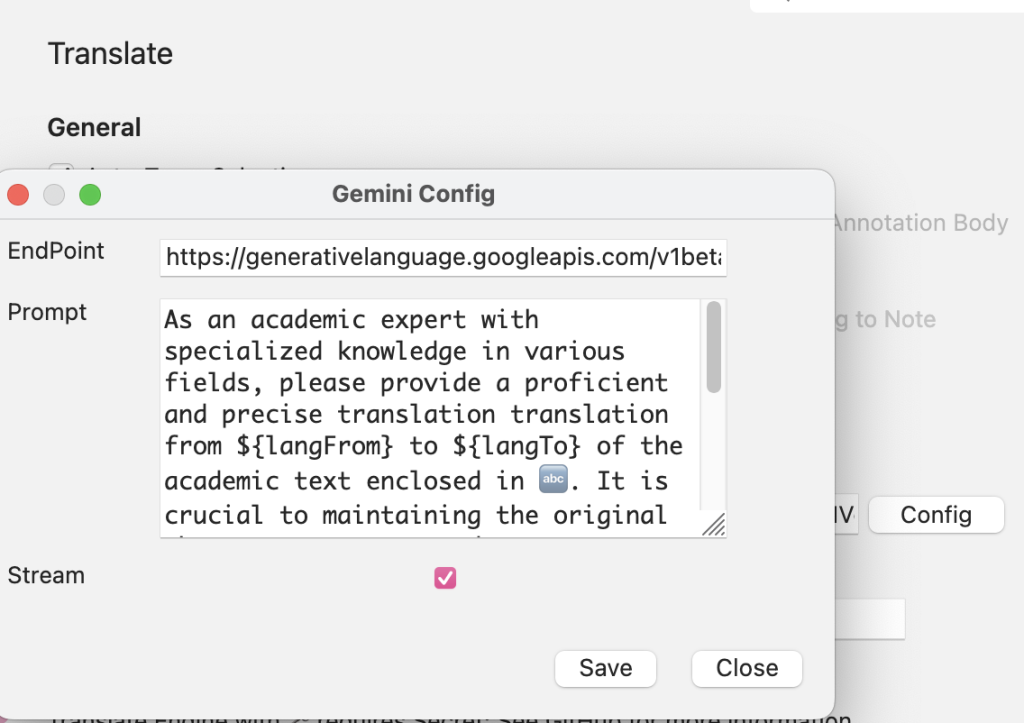Screen dimensions: 1024x723
Task: Disable the Stream checkbox
Action: (x=445, y=578)
